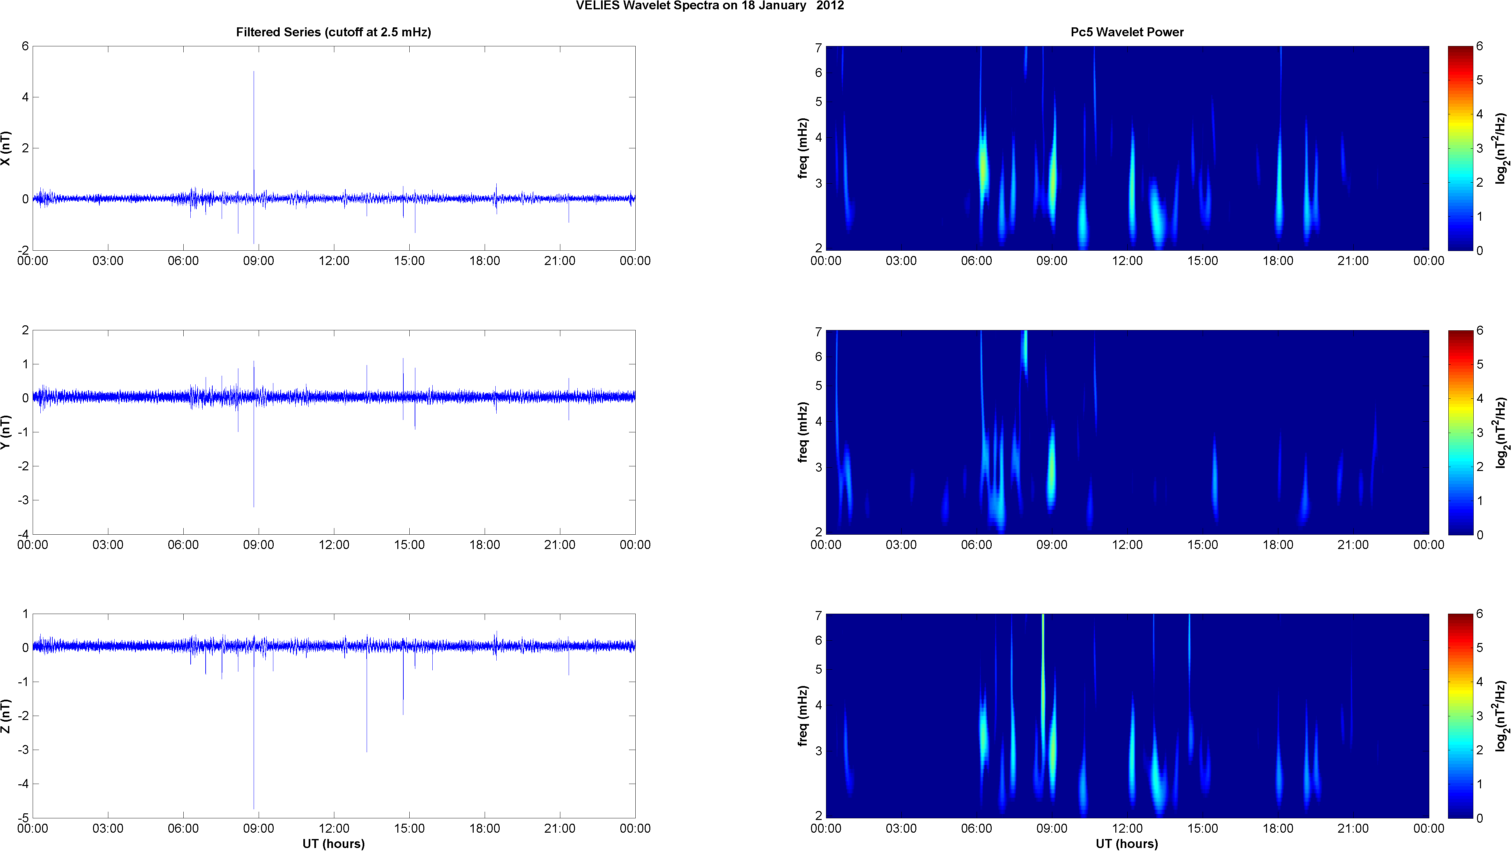The height and width of the screenshot is (851, 1511).
Task: Click the "-4" tick on Y (nT) axis
Action: (22, 534)
